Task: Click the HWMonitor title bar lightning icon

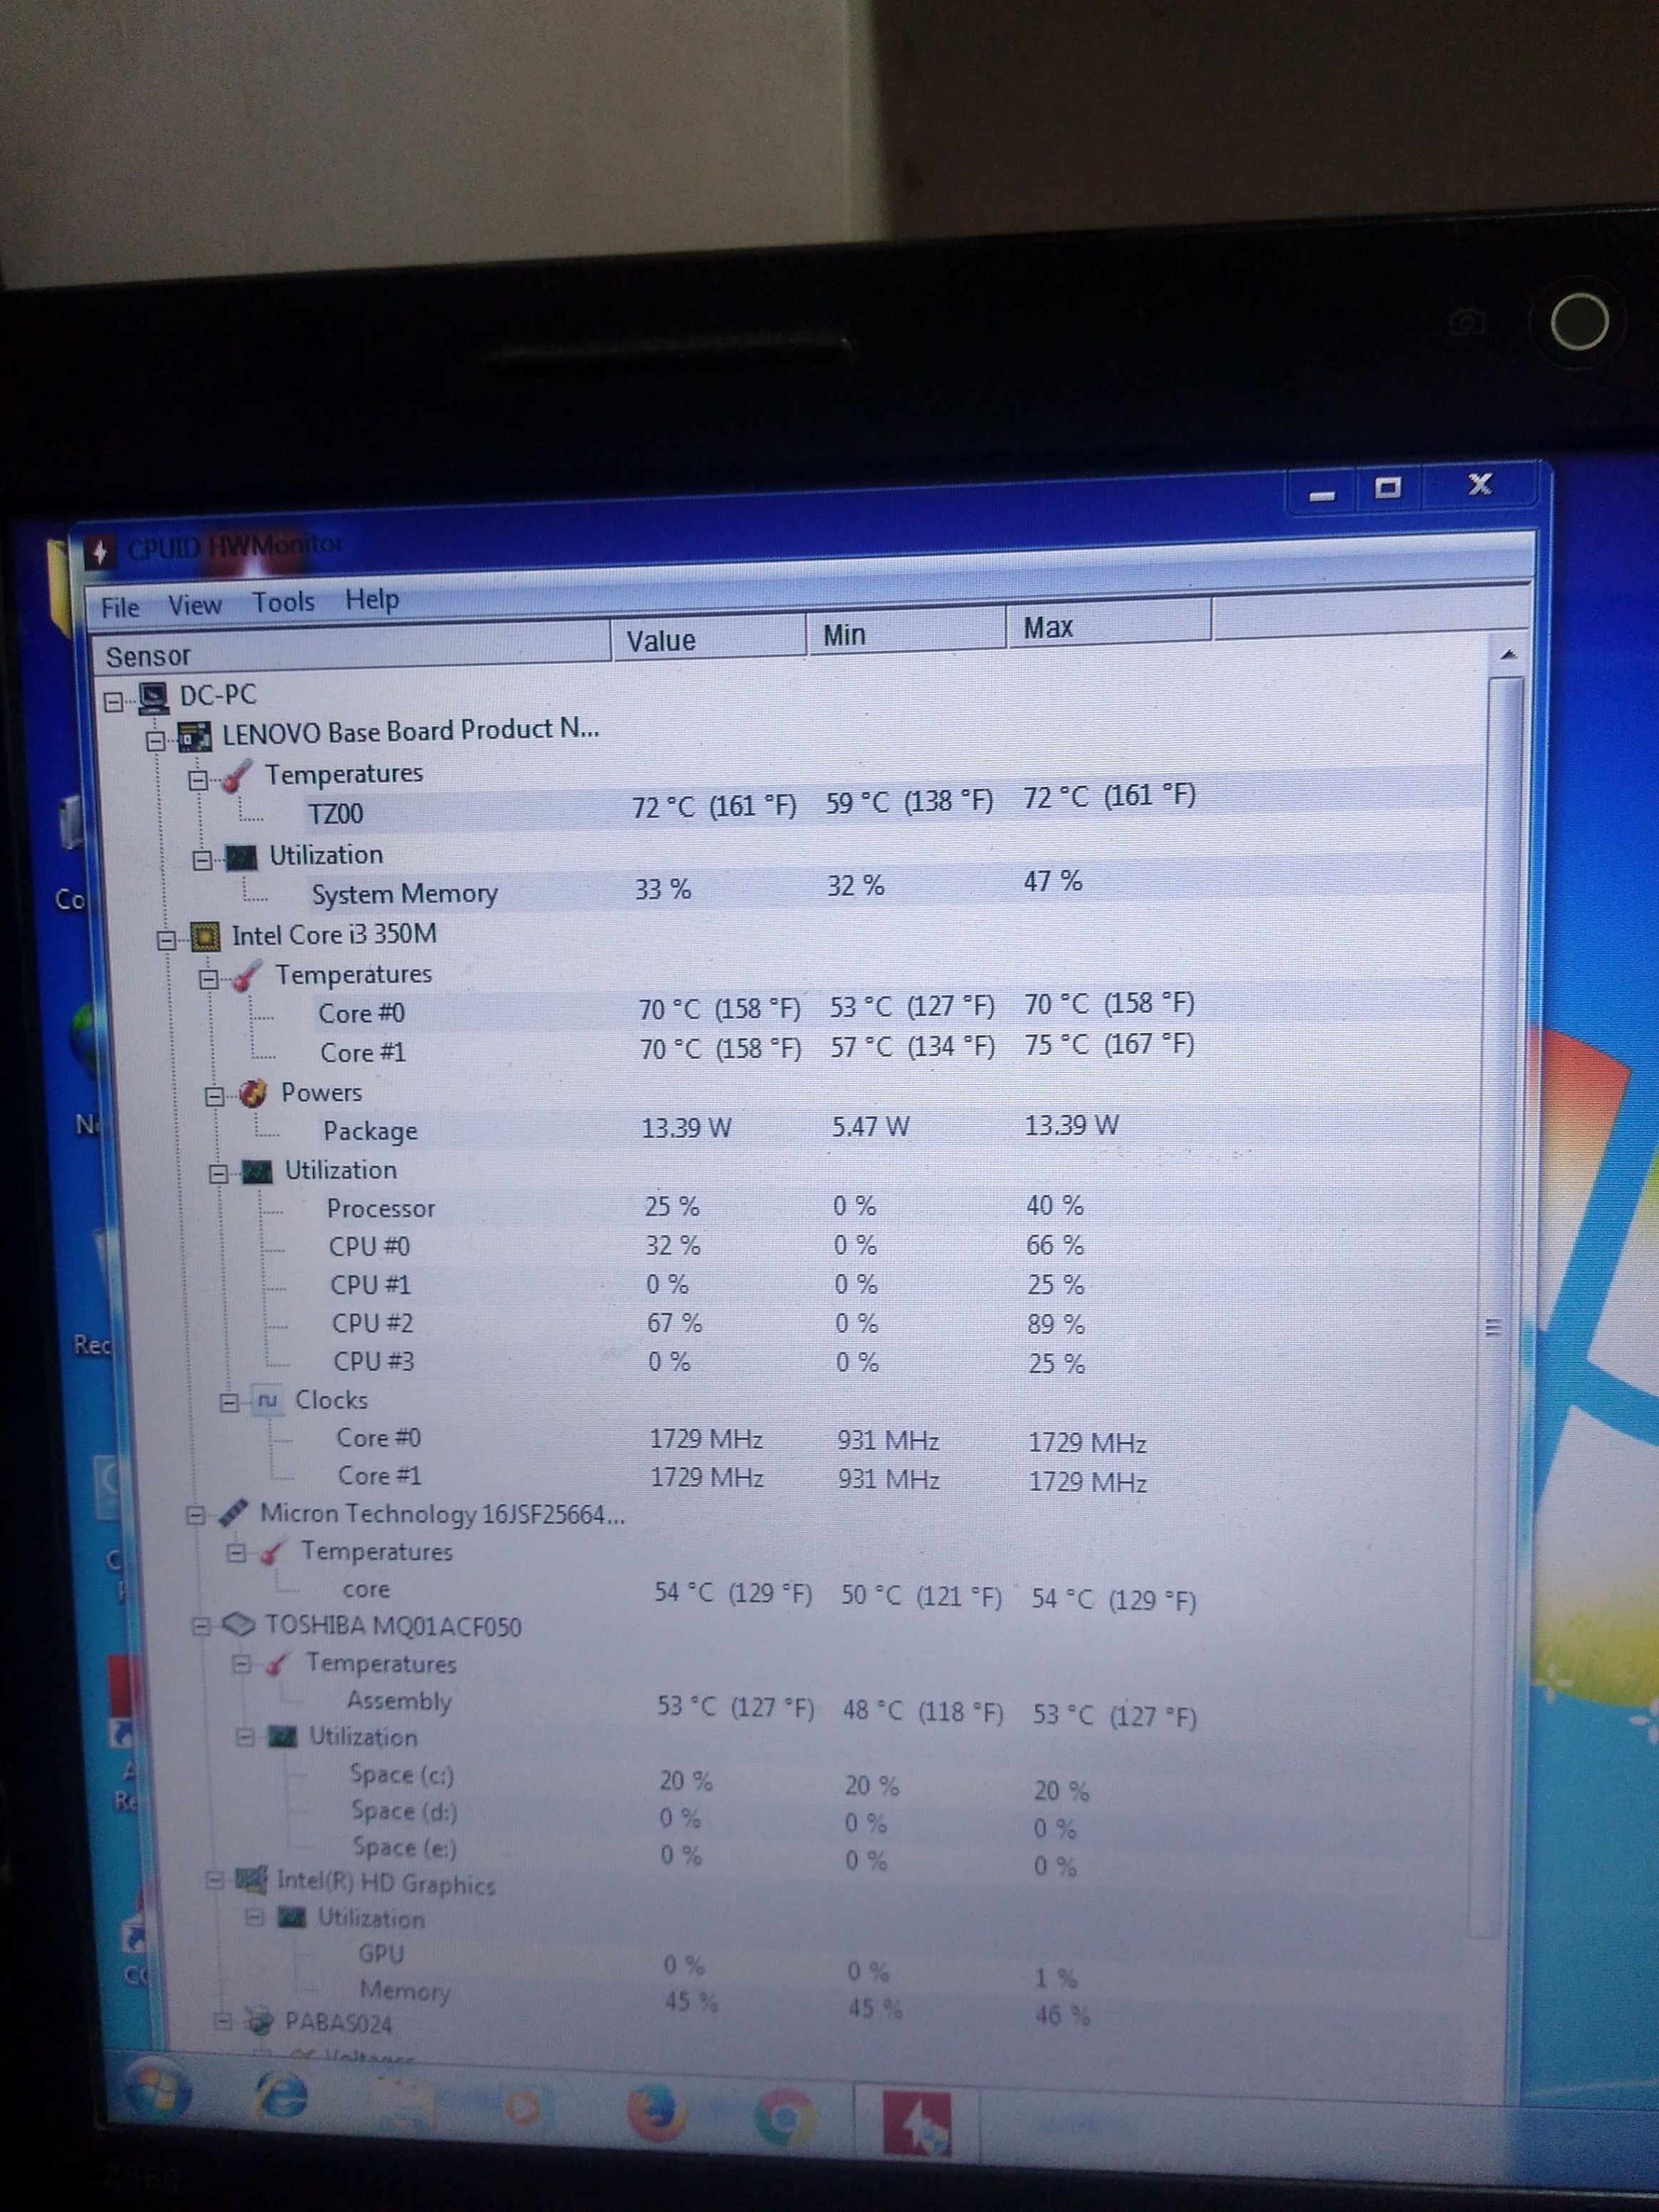Action: pyautogui.click(x=99, y=551)
